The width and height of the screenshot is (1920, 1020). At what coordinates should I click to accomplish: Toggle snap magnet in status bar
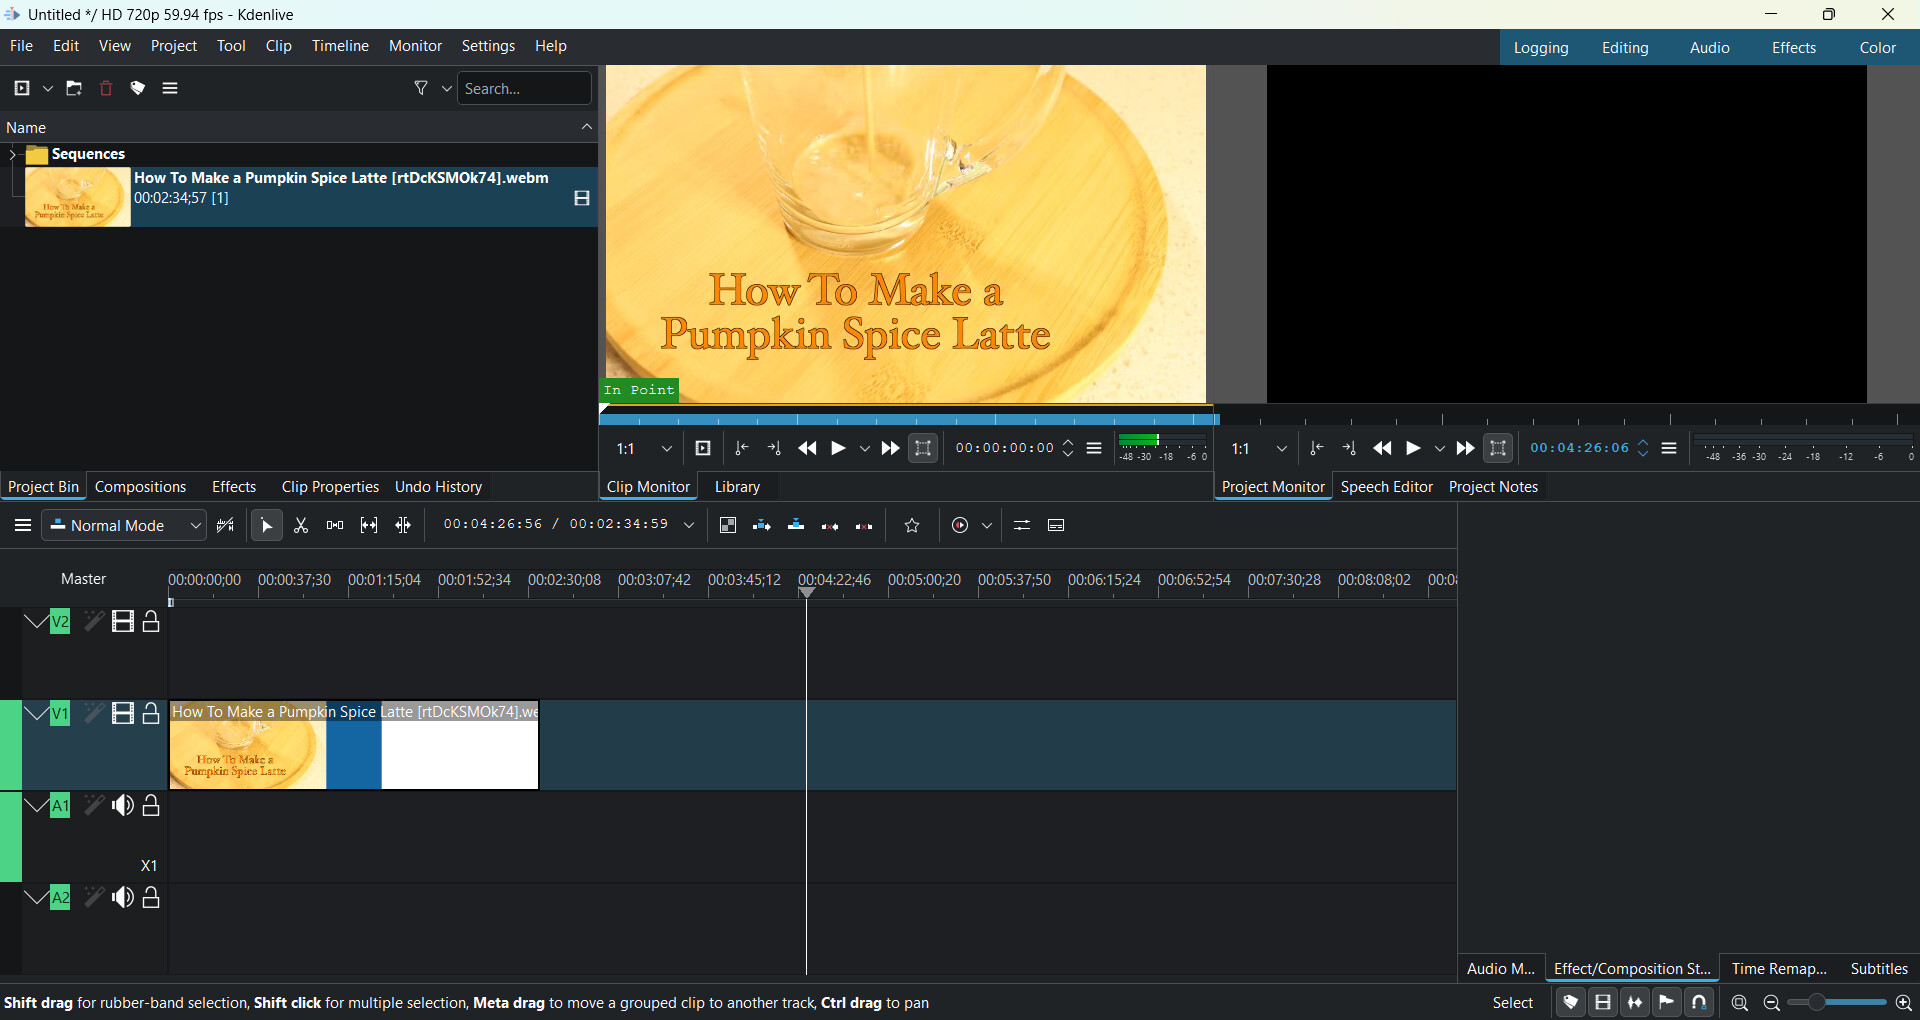[x=1699, y=1003]
